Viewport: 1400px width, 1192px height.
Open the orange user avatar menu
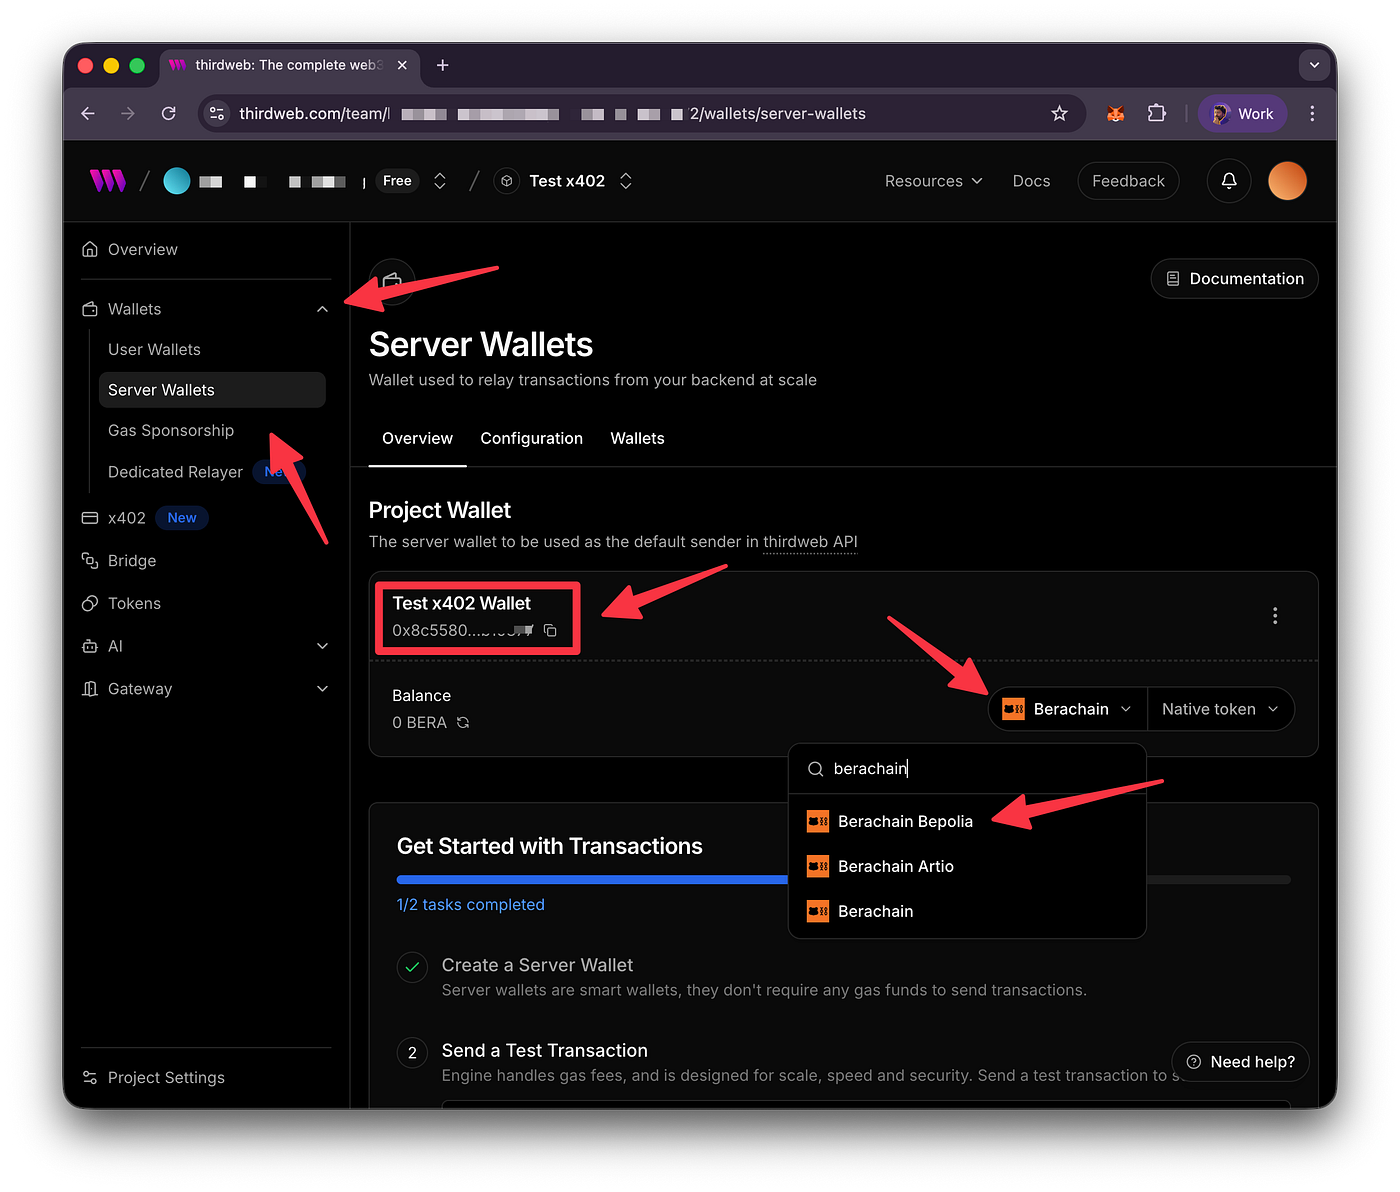point(1287,181)
